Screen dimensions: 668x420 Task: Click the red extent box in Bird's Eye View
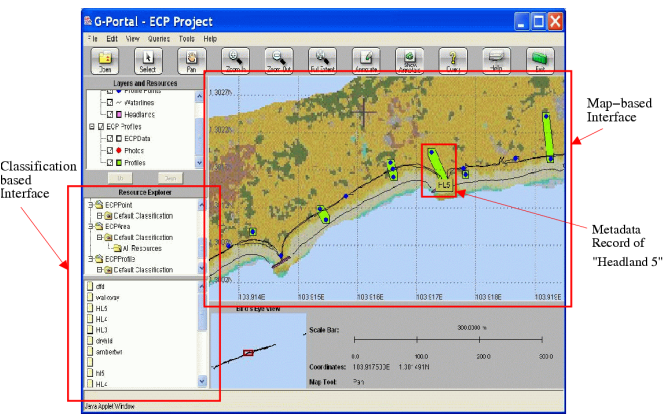(x=249, y=352)
